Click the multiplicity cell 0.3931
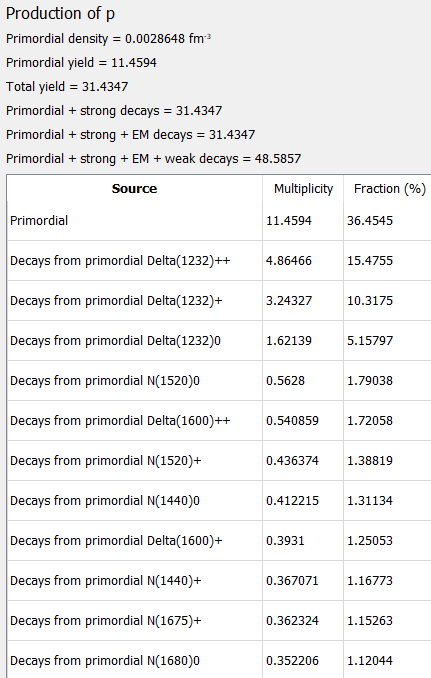The image size is (431, 678). (285, 540)
